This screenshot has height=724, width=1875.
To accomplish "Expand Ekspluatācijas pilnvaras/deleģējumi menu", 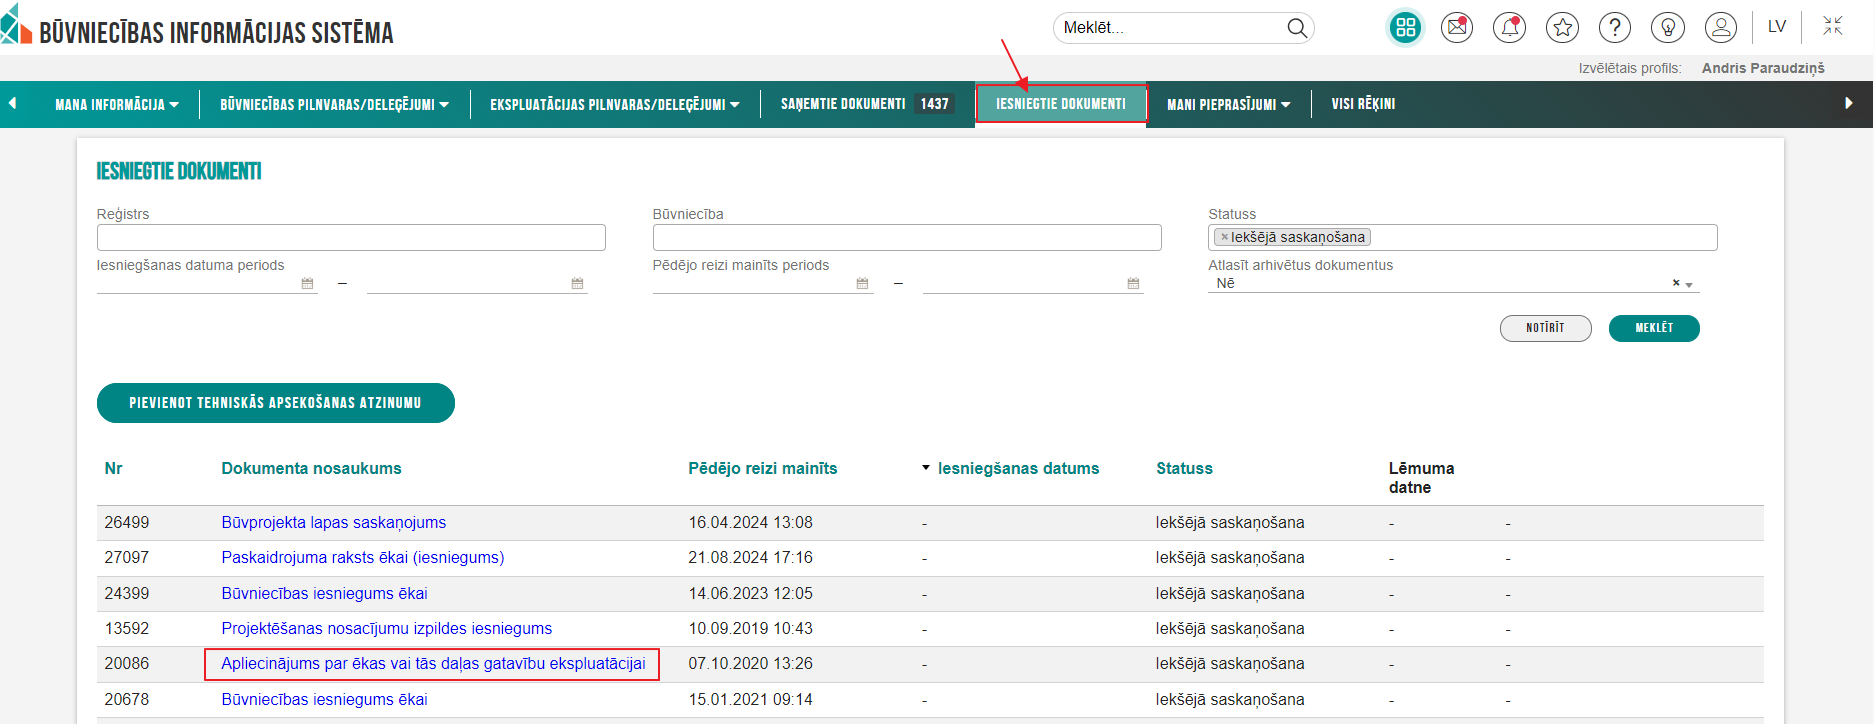I will coord(615,104).
